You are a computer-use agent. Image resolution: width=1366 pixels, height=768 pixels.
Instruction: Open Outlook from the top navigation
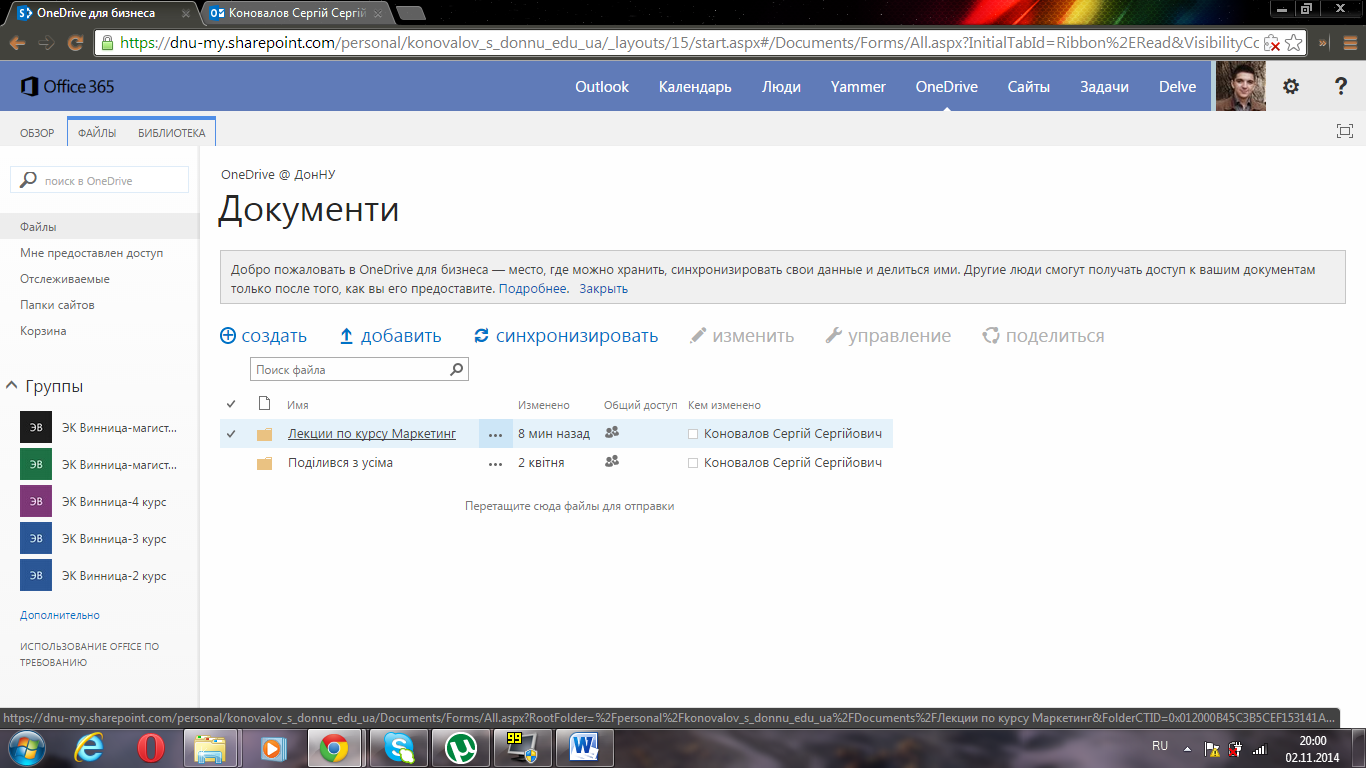602,87
